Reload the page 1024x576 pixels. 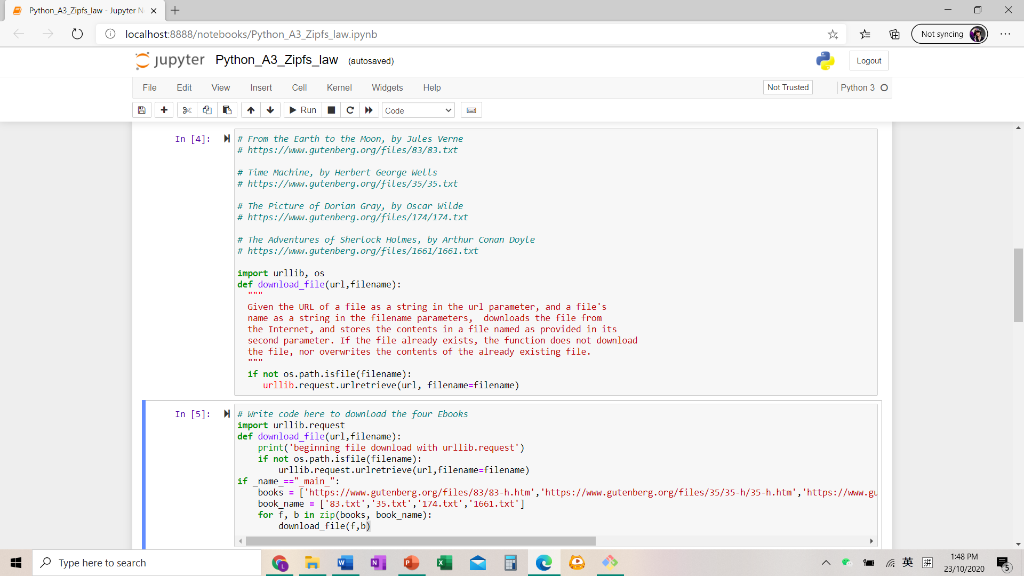(77, 34)
